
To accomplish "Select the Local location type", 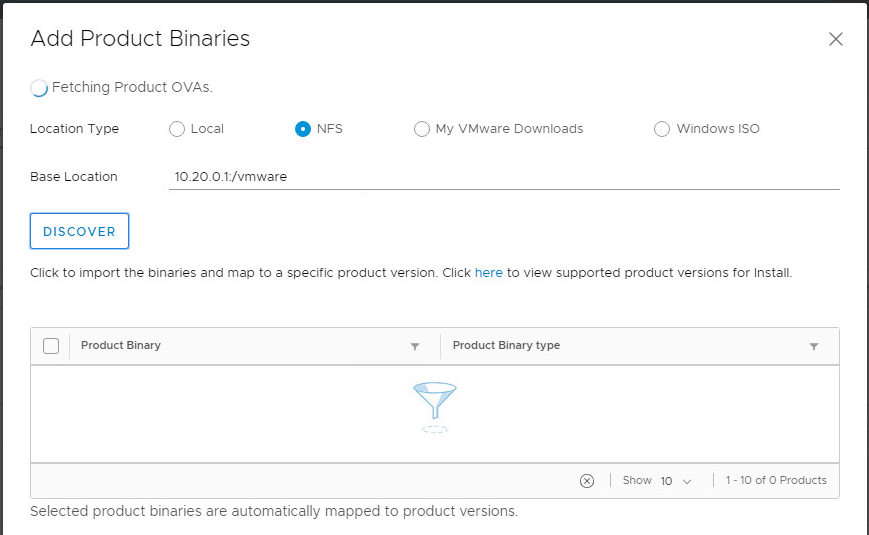I will [x=177, y=129].
